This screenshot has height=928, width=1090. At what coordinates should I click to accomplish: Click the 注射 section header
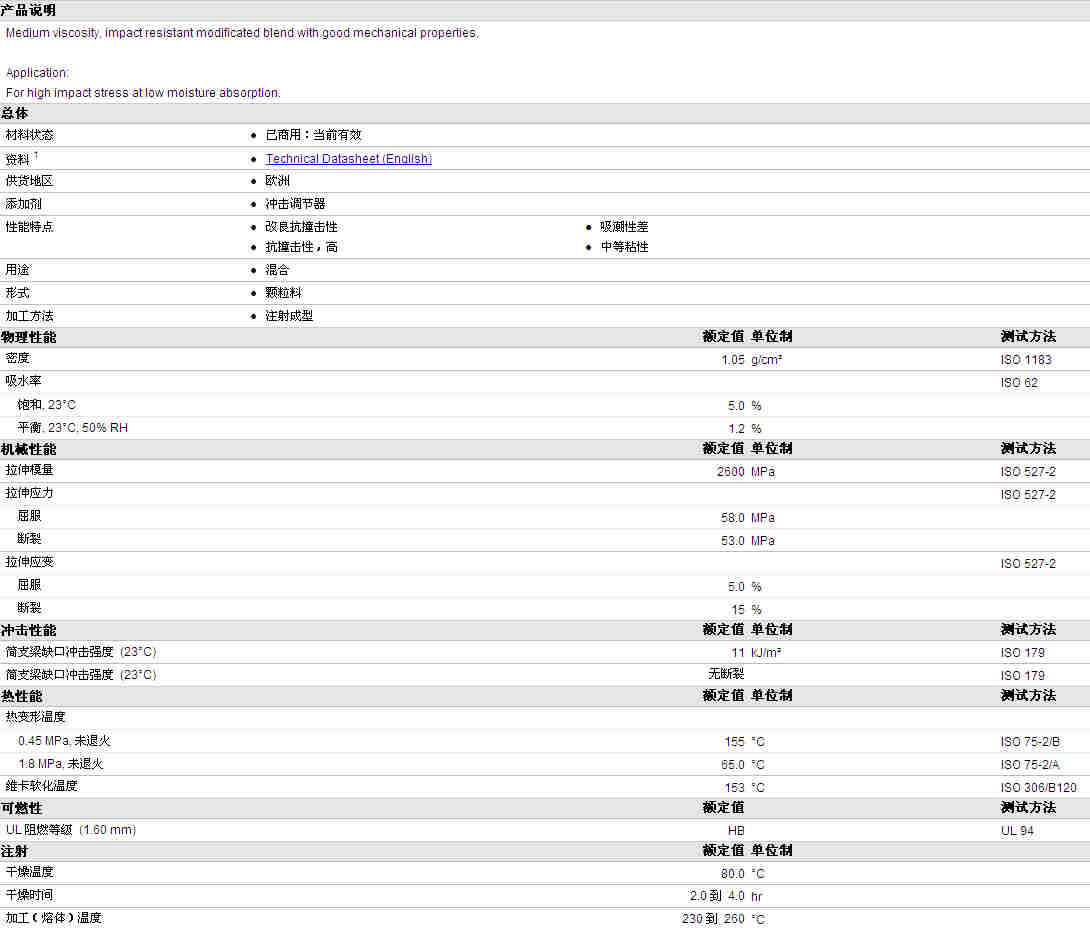click(15, 852)
